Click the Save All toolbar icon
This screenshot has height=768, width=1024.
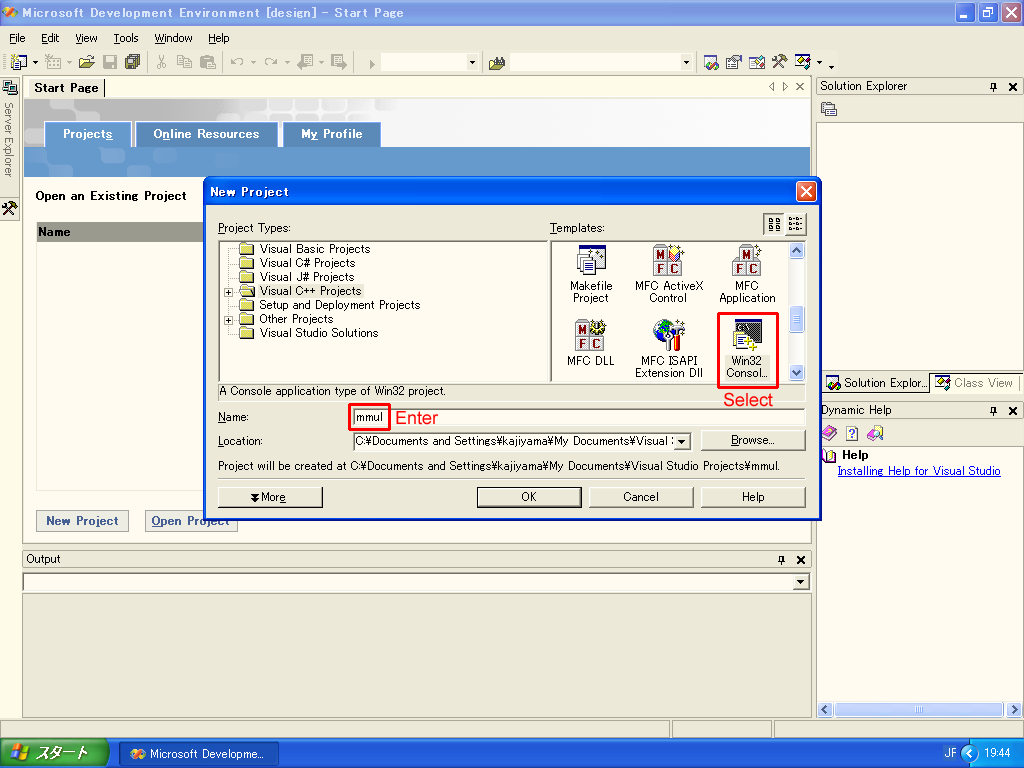click(133, 62)
